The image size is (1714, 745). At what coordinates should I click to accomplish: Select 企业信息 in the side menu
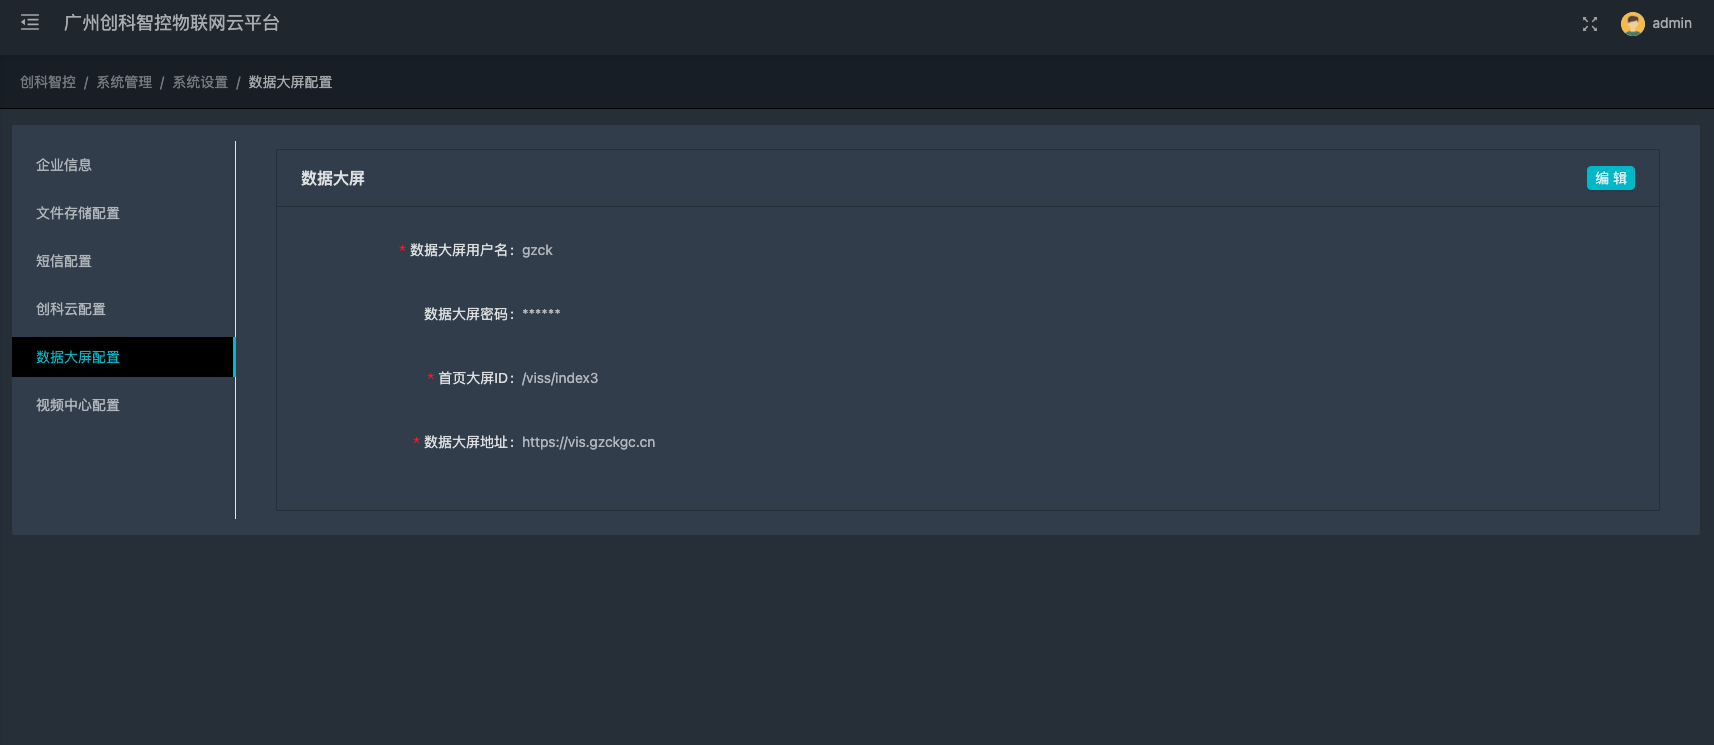(x=64, y=165)
